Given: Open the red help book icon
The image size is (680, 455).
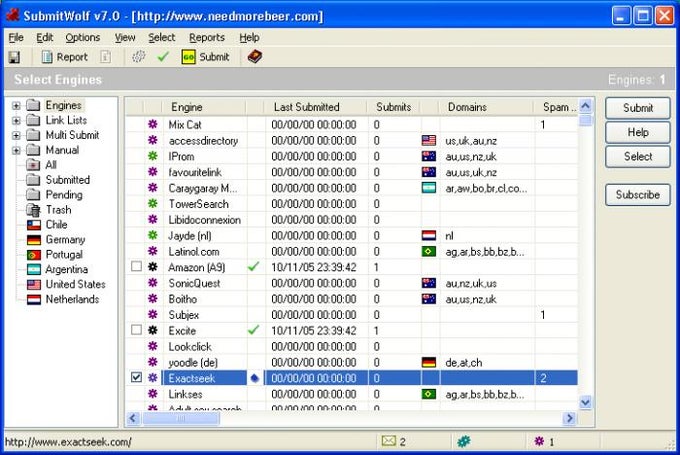Looking at the screenshot, I should pyautogui.click(x=255, y=56).
